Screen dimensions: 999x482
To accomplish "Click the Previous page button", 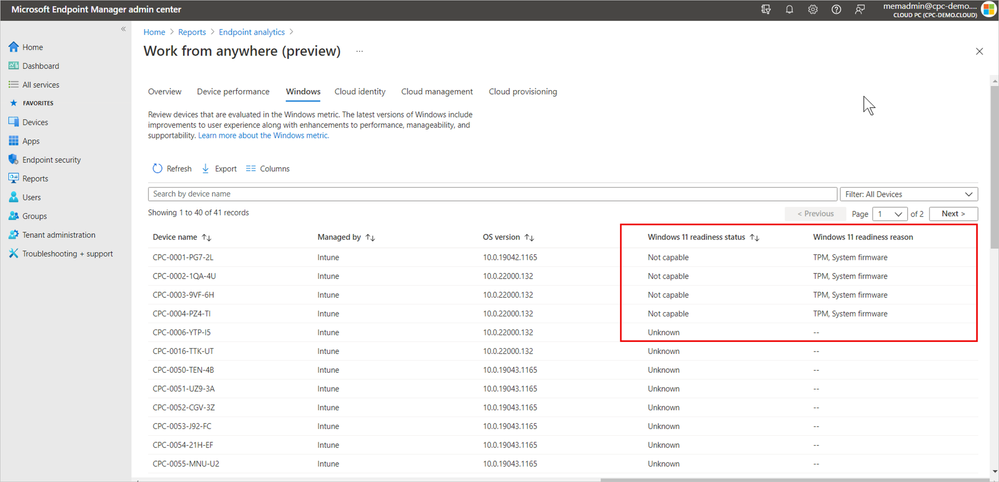I will (816, 214).
